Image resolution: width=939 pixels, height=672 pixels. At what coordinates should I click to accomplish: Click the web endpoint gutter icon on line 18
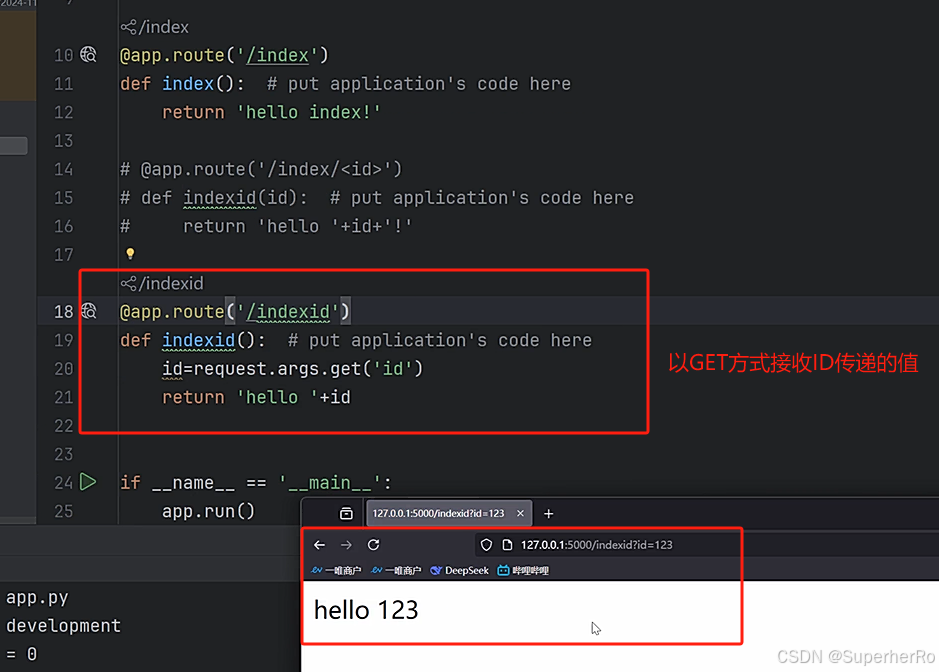pos(89,311)
